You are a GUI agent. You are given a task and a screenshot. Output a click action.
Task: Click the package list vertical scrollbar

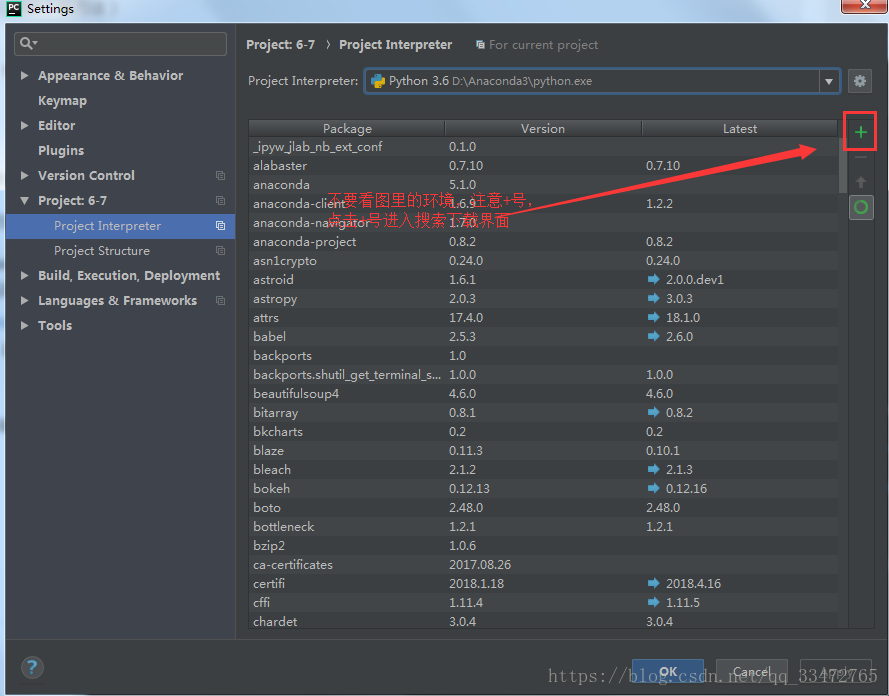843,165
